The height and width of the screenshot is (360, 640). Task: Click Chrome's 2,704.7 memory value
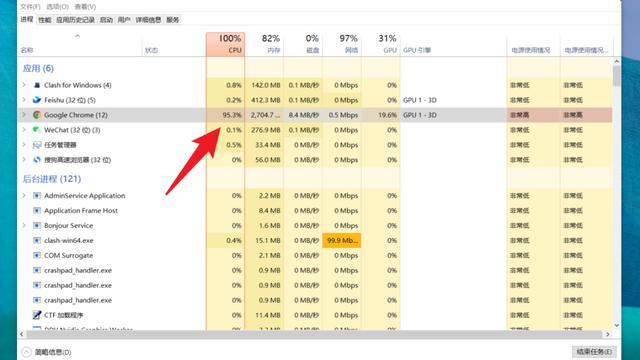pyautogui.click(x=265, y=115)
